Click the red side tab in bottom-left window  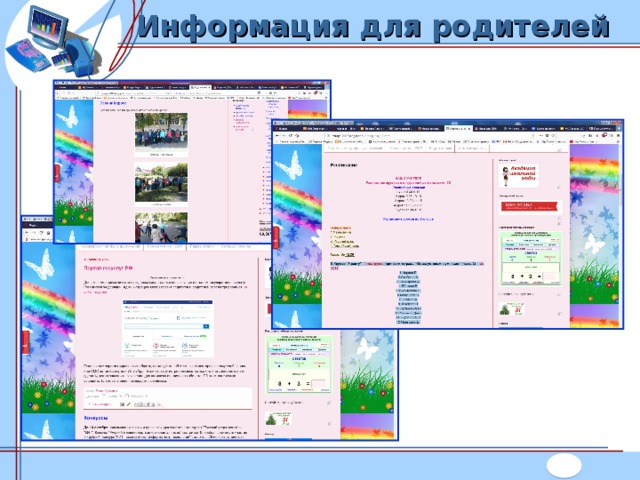25,343
